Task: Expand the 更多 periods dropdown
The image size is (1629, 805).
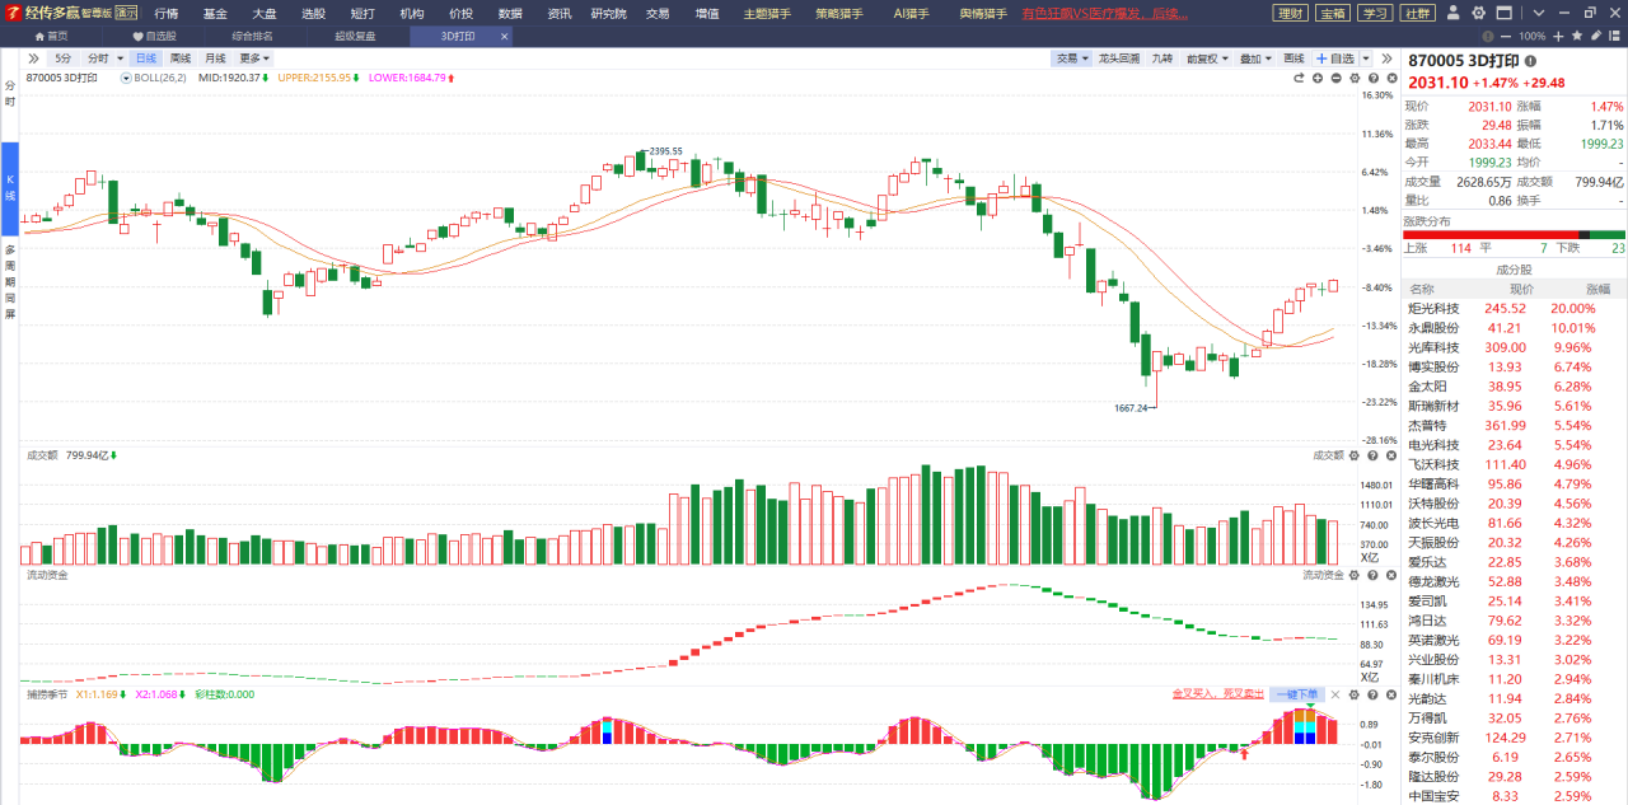Action: pyautogui.click(x=254, y=58)
